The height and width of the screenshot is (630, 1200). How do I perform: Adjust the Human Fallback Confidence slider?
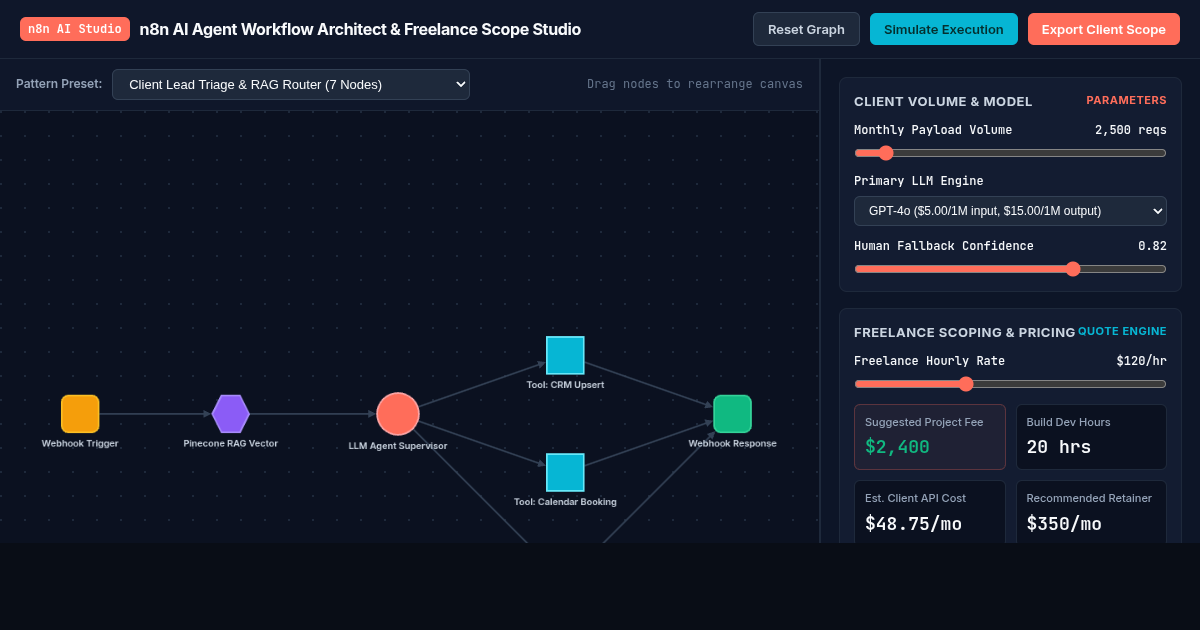coord(1010,269)
